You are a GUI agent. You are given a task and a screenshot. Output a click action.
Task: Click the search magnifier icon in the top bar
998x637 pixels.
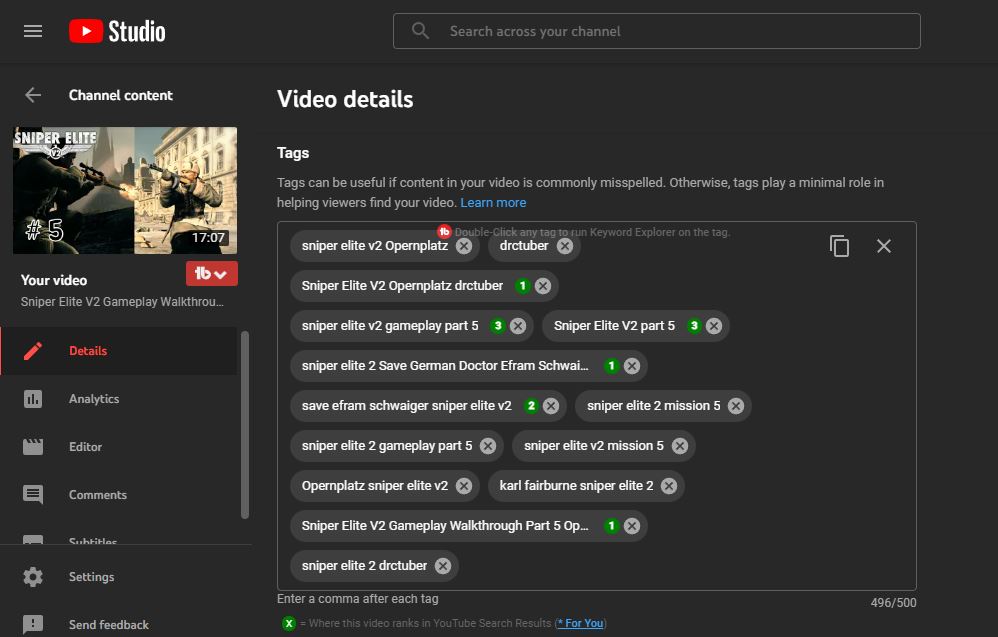420,31
